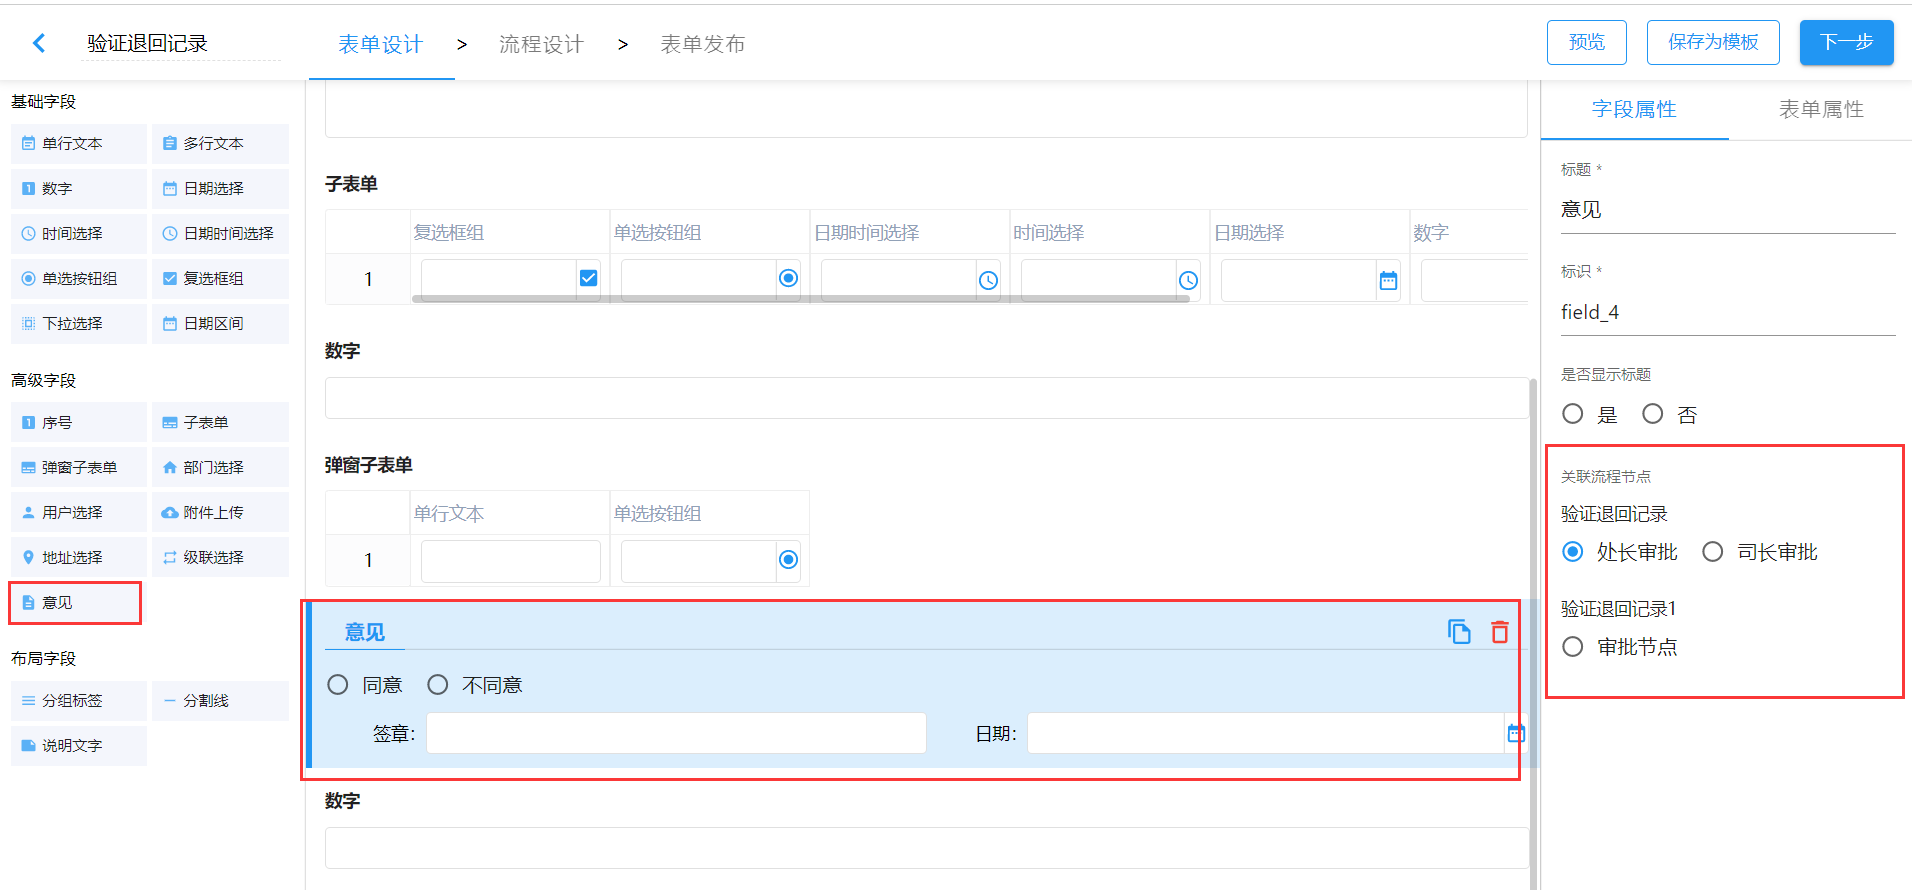Add 地址选择 advanced field
Image resolution: width=1912 pixels, height=890 pixels.
coord(79,558)
